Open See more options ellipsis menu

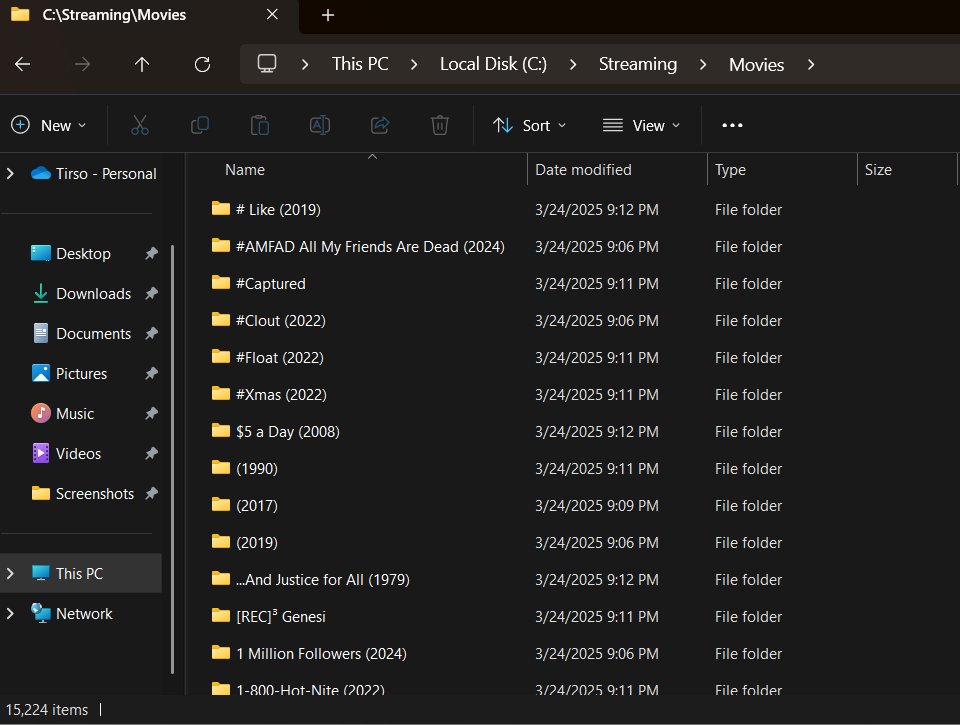732,125
